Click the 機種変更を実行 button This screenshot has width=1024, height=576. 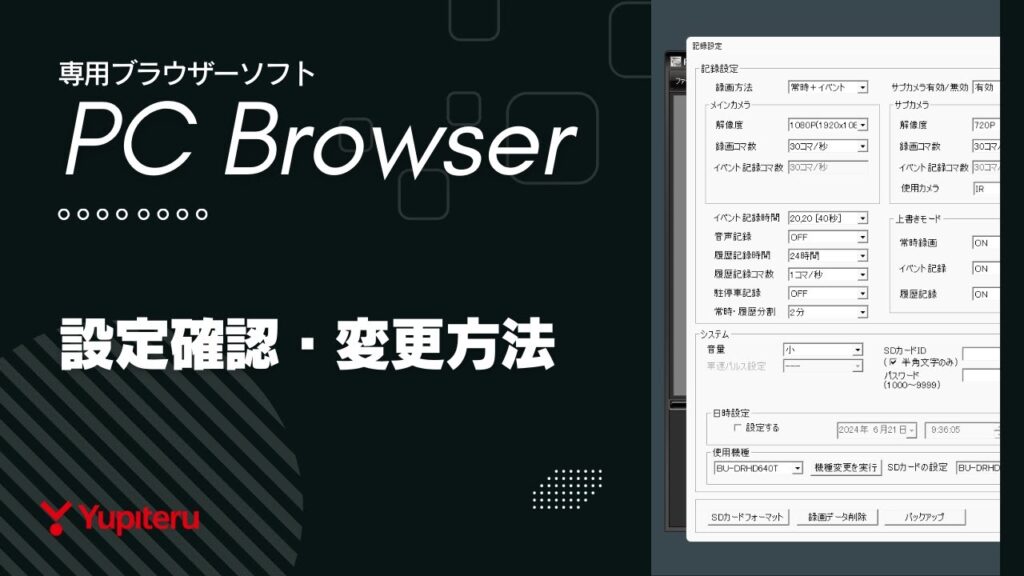click(x=846, y=468)
